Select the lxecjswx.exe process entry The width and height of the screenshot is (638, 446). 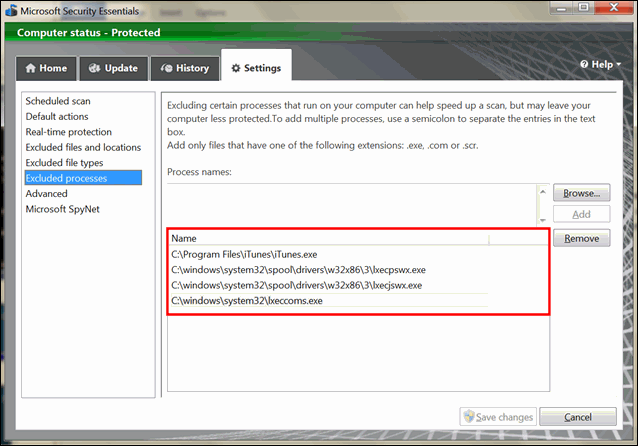pyautogui.click(x=329, y=285)
